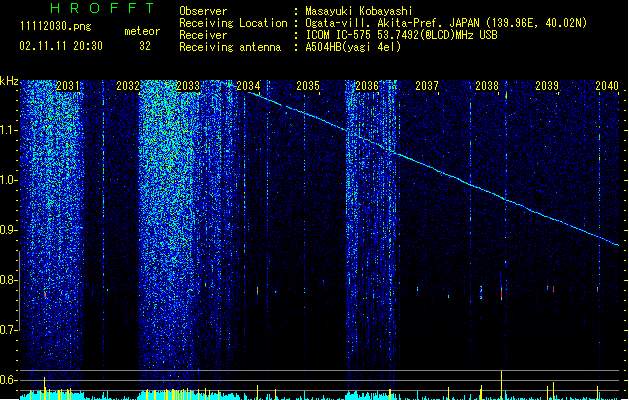Click the Observer label
The image size is (629, 400).
pyautogui.click(x=203, y=11)
